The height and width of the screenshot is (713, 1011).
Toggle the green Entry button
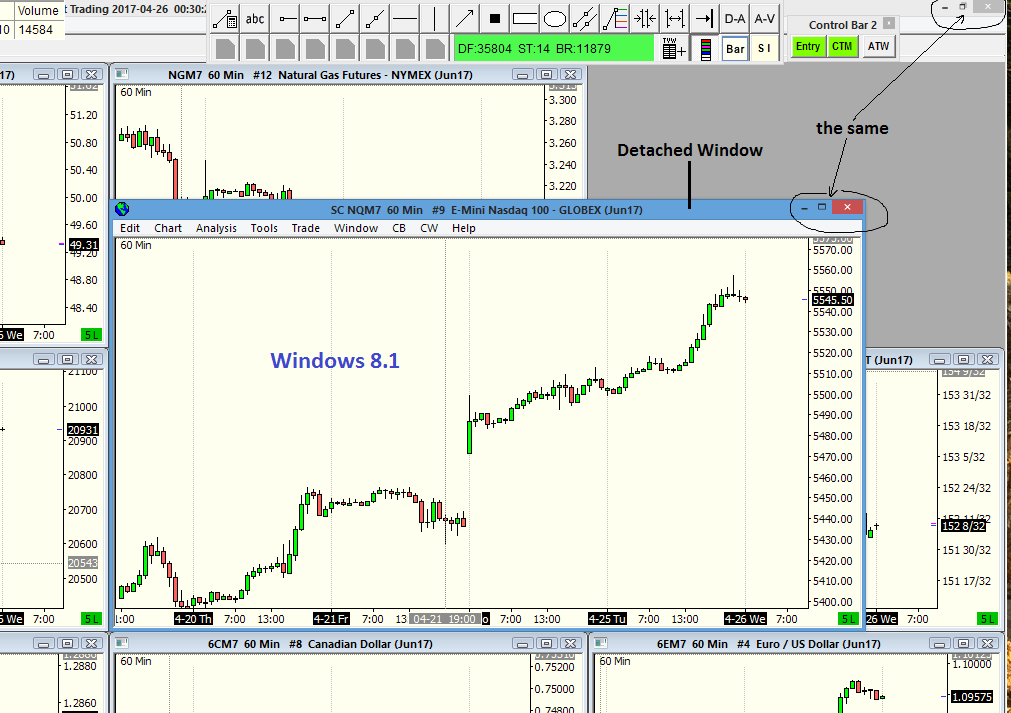pyautogui.click(x=808, y=46)
